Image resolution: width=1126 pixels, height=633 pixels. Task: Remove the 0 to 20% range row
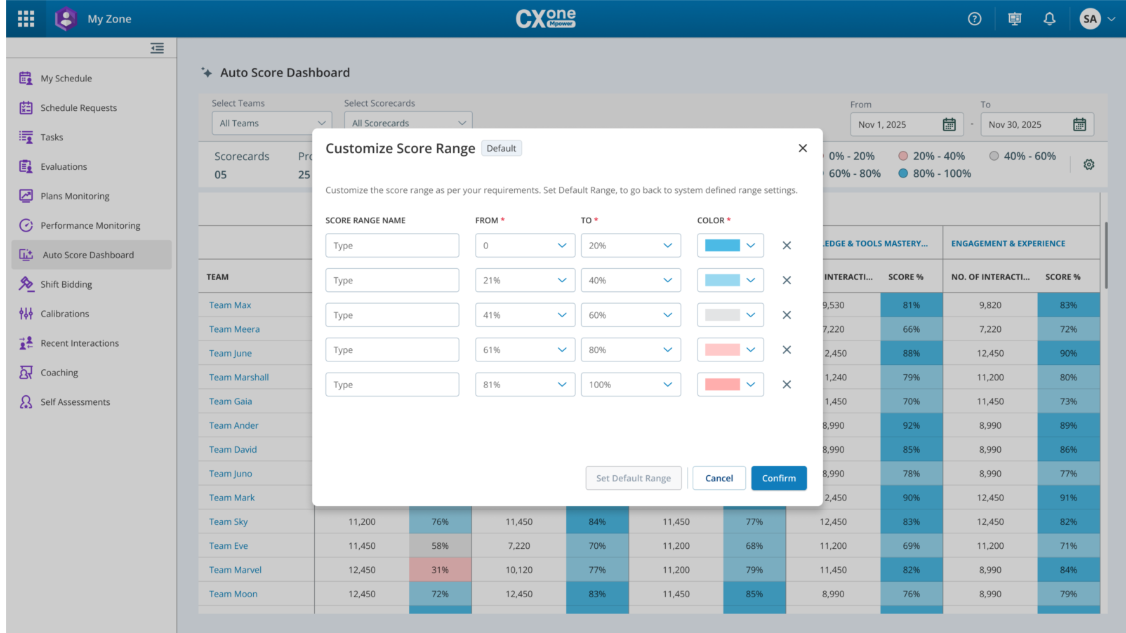(786, 246)
